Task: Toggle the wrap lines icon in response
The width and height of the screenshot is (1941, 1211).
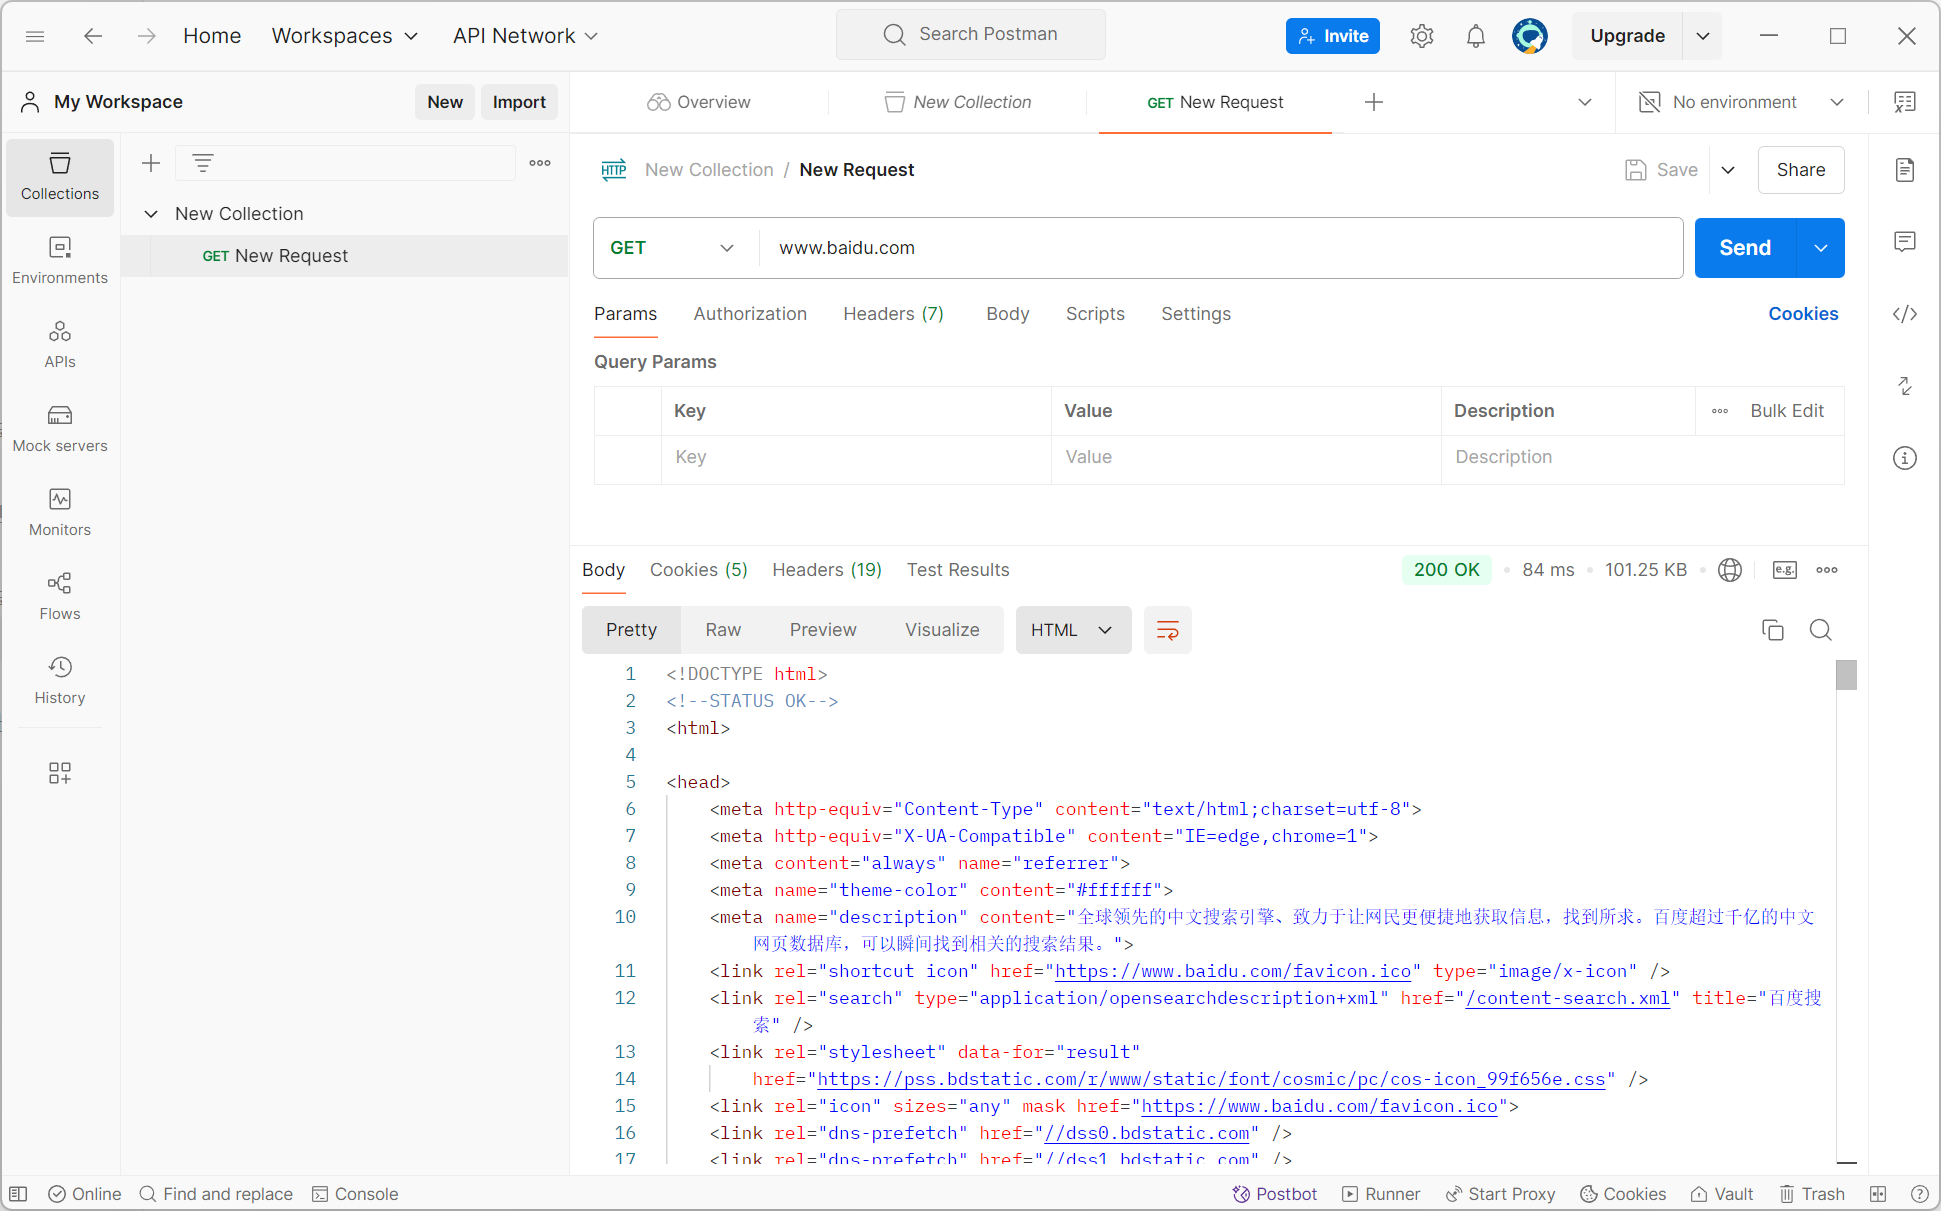Action: (x=1168, y=630)
